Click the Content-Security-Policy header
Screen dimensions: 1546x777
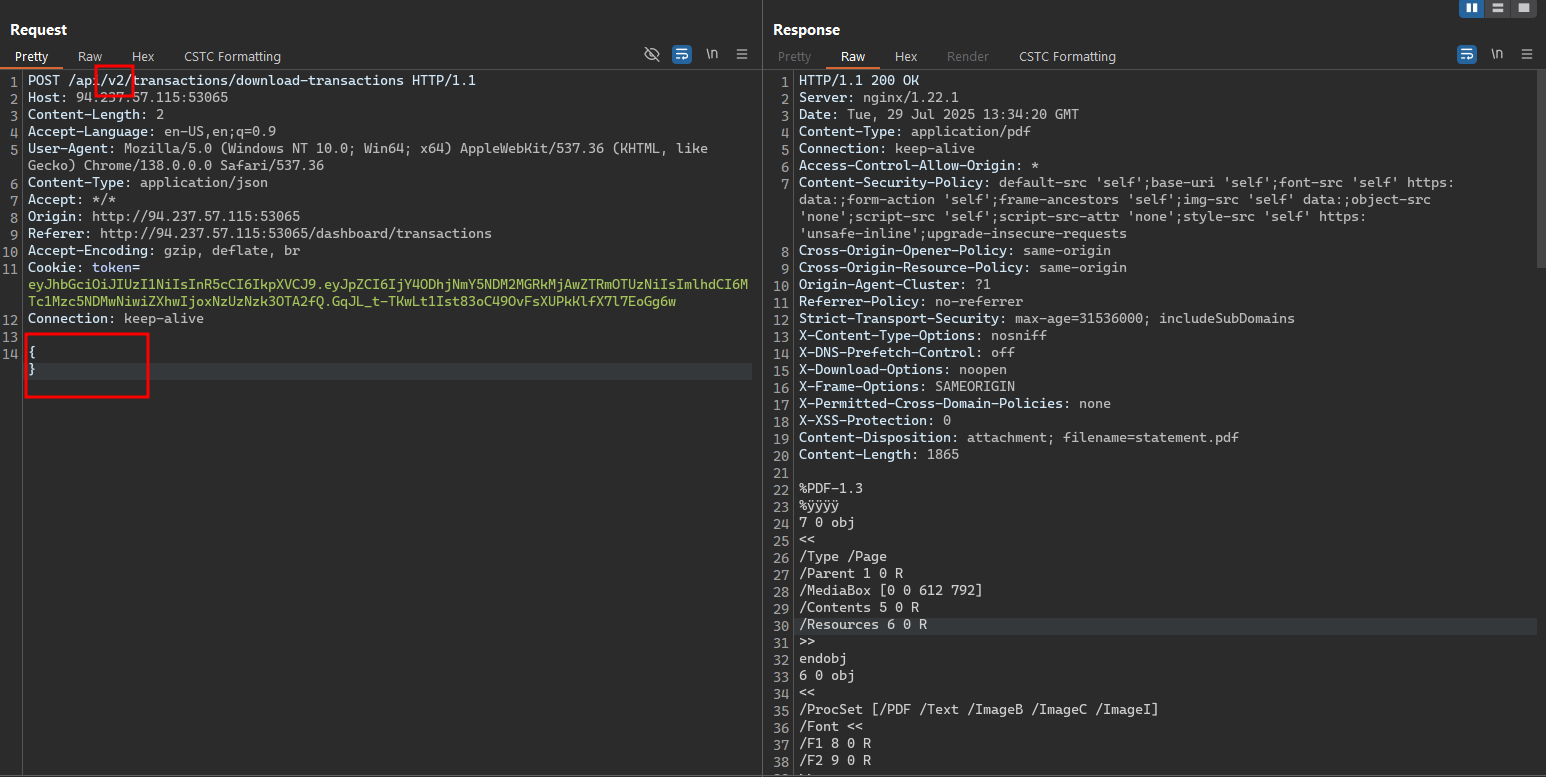[1127, 208]
